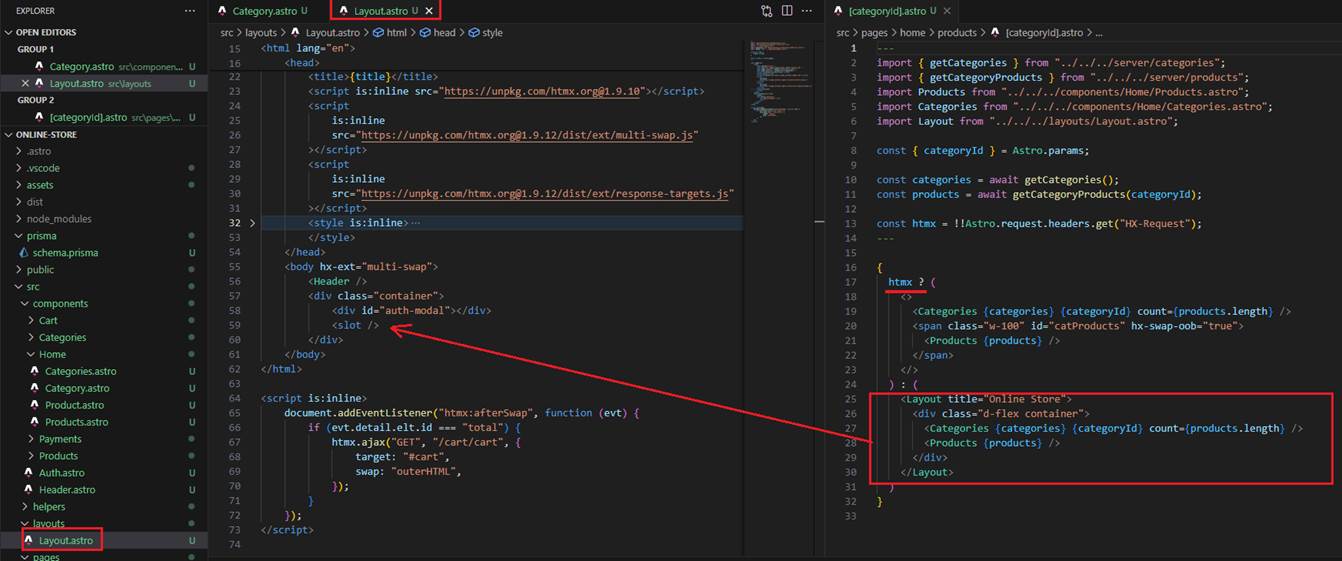Expand the Products folder in explorer

(x=58, y=456)
